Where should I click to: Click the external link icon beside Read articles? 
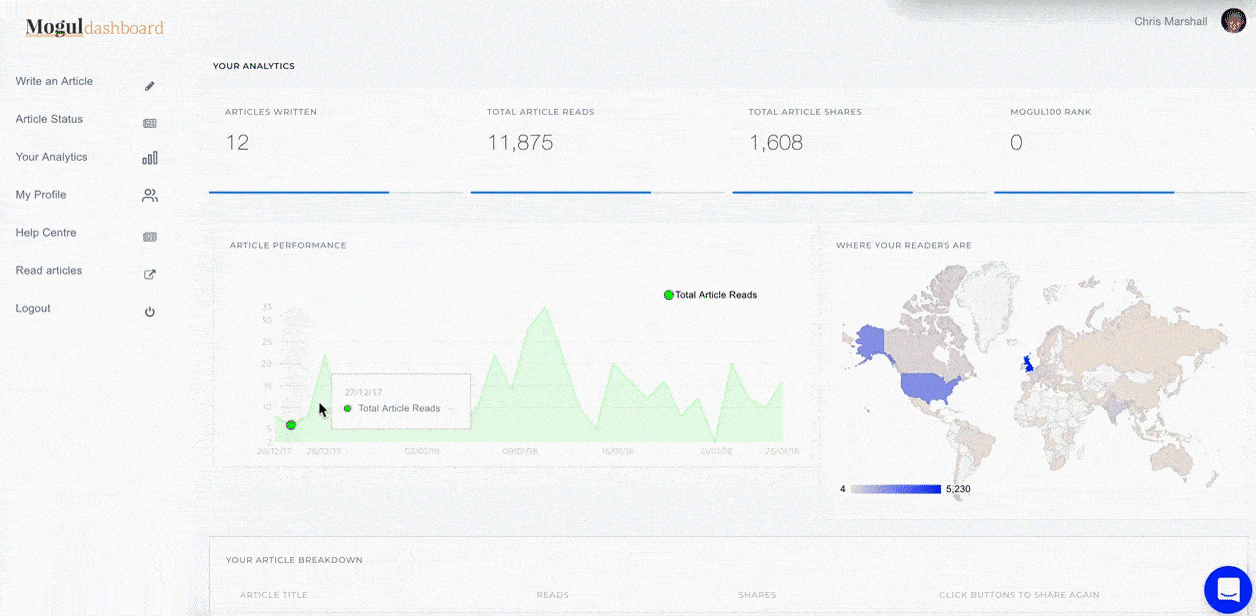[150, 275]
